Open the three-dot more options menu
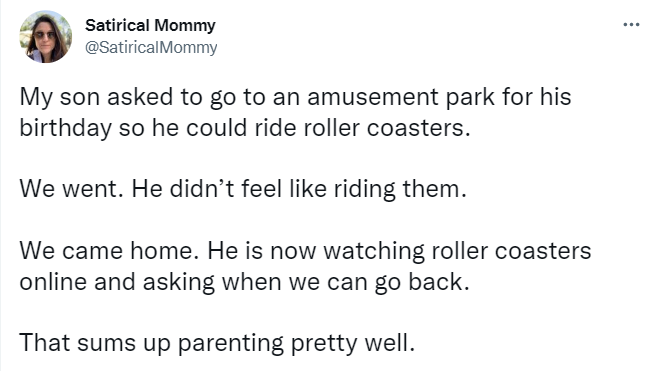 pos(631,25)
